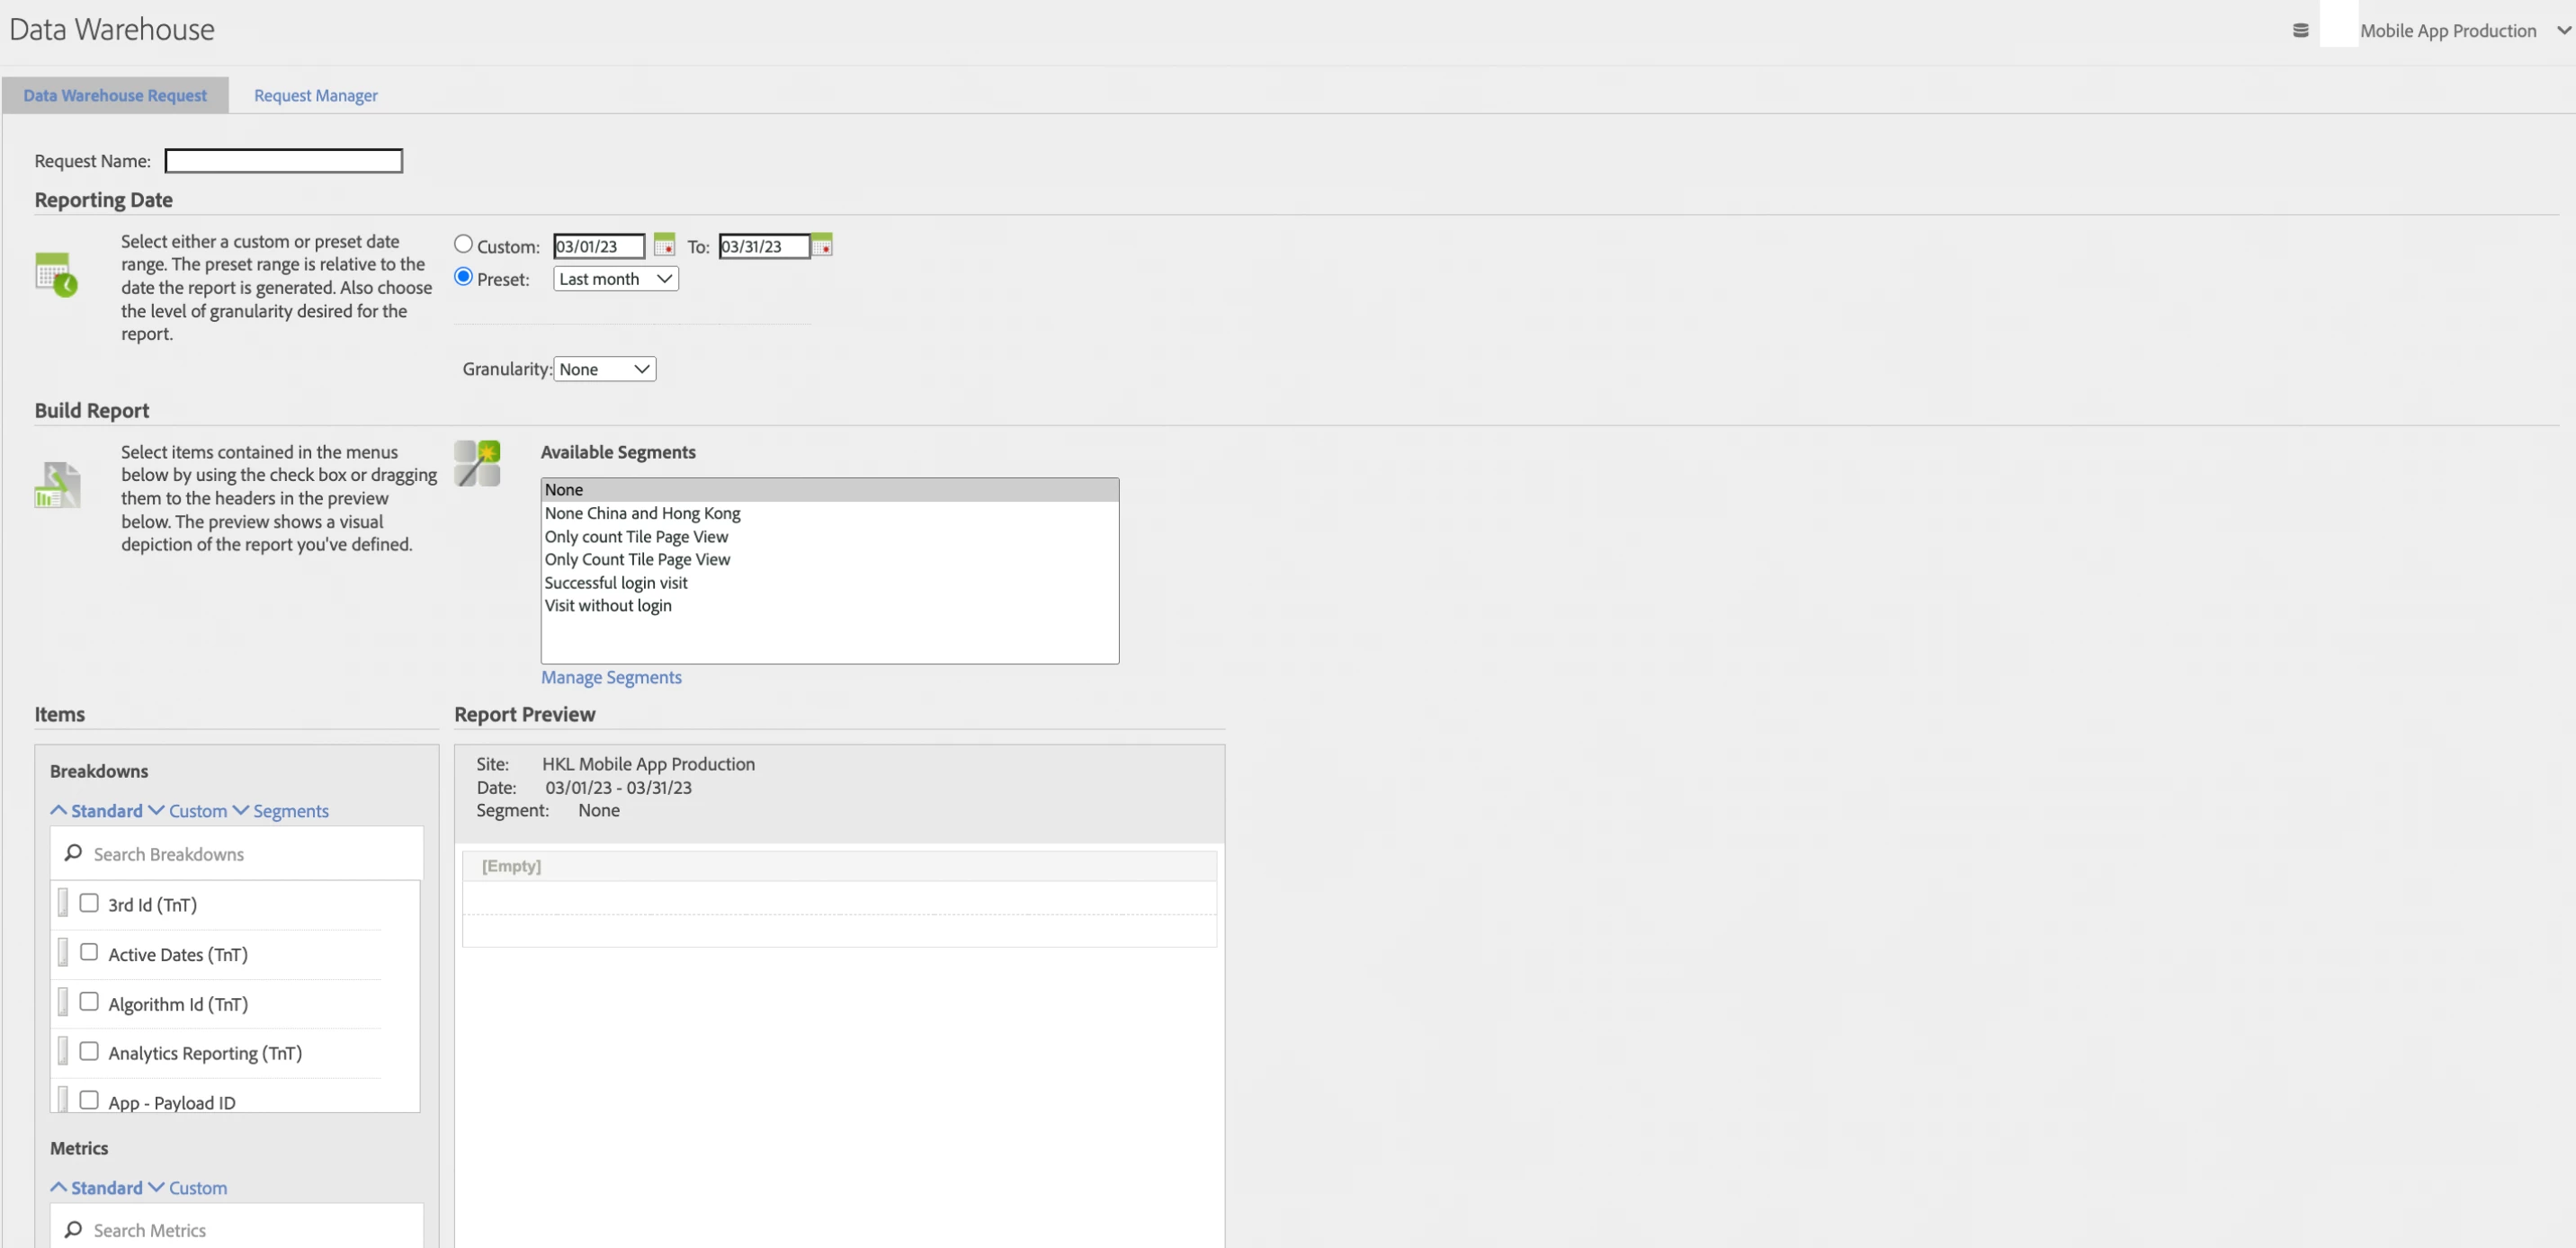
Task: Select the Successful login visit segment
Action: [616, 583]
